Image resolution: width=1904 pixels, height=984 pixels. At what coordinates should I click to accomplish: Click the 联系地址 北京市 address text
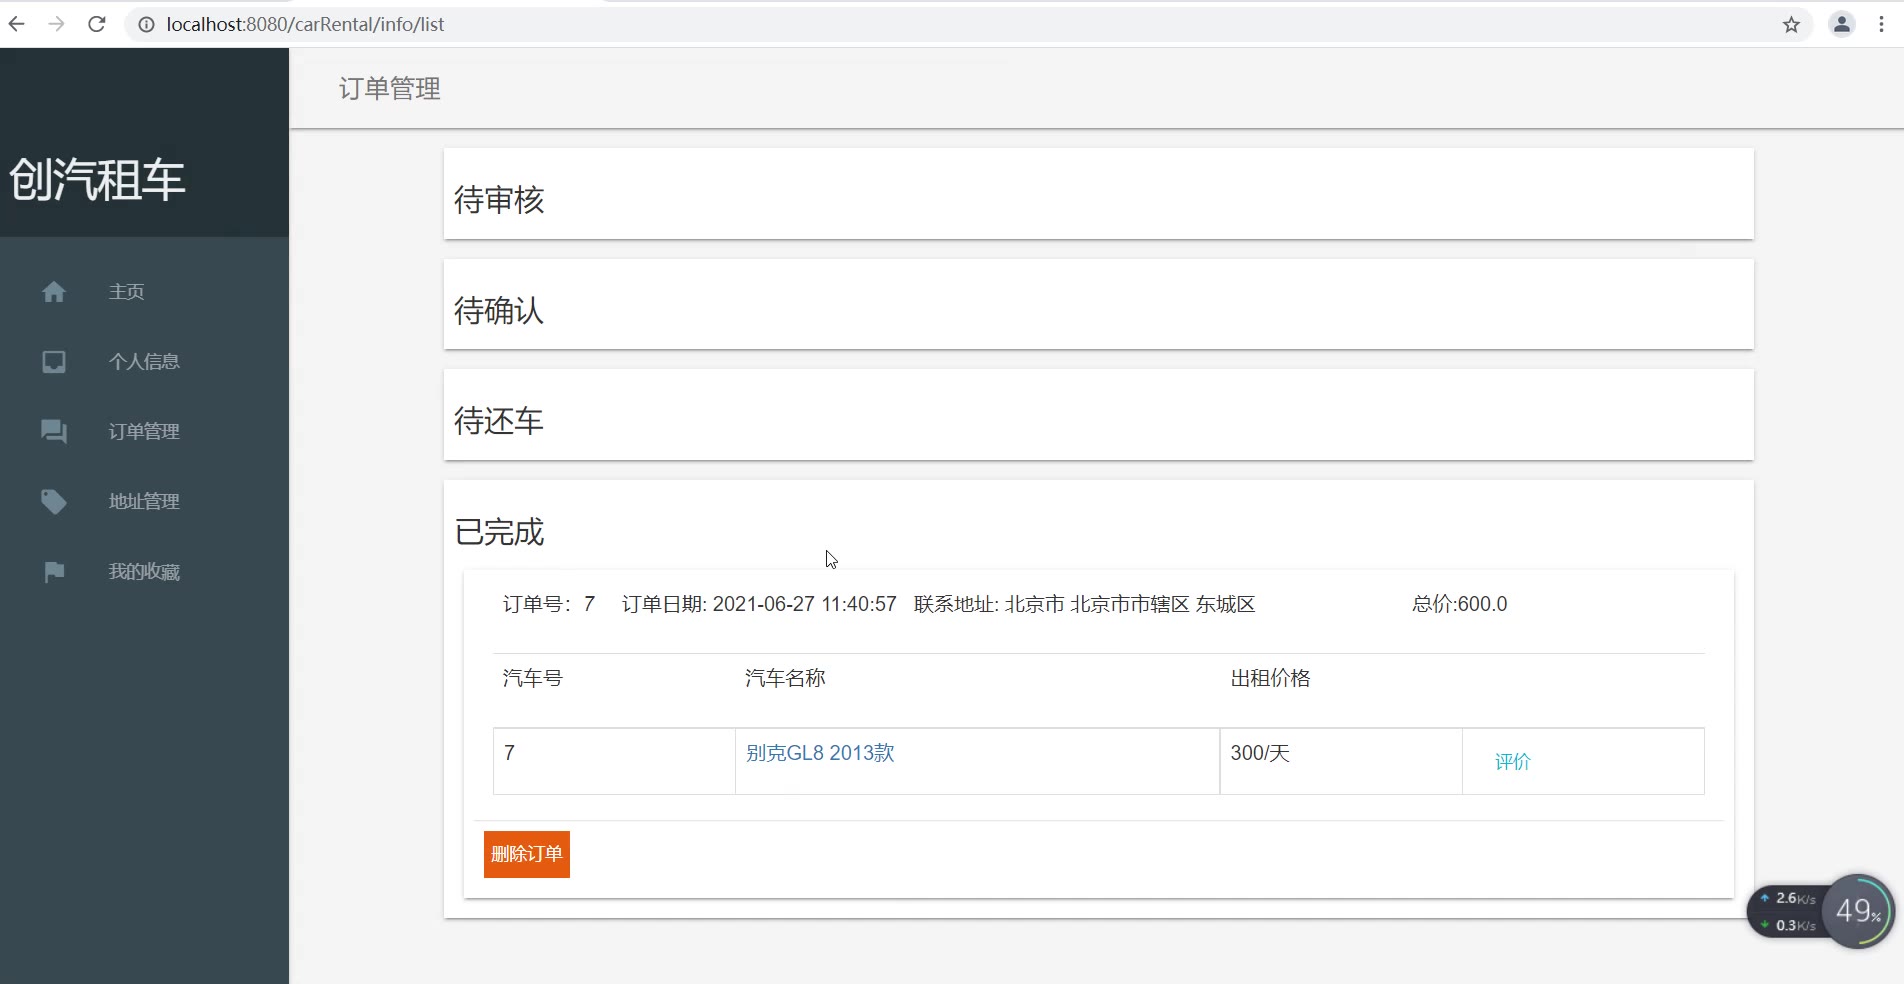(1084, 604)
